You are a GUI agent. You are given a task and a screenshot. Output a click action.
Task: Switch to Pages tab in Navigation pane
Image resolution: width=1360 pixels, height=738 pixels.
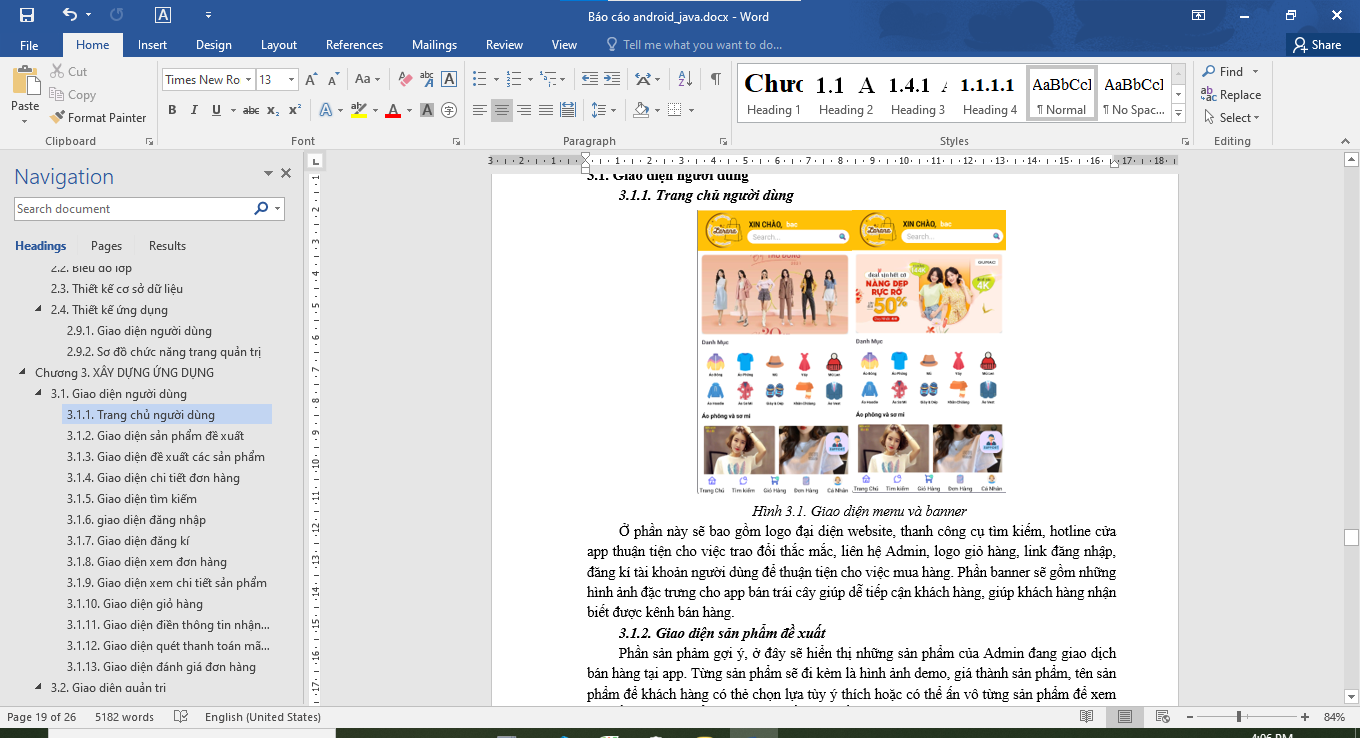point(106,246)
